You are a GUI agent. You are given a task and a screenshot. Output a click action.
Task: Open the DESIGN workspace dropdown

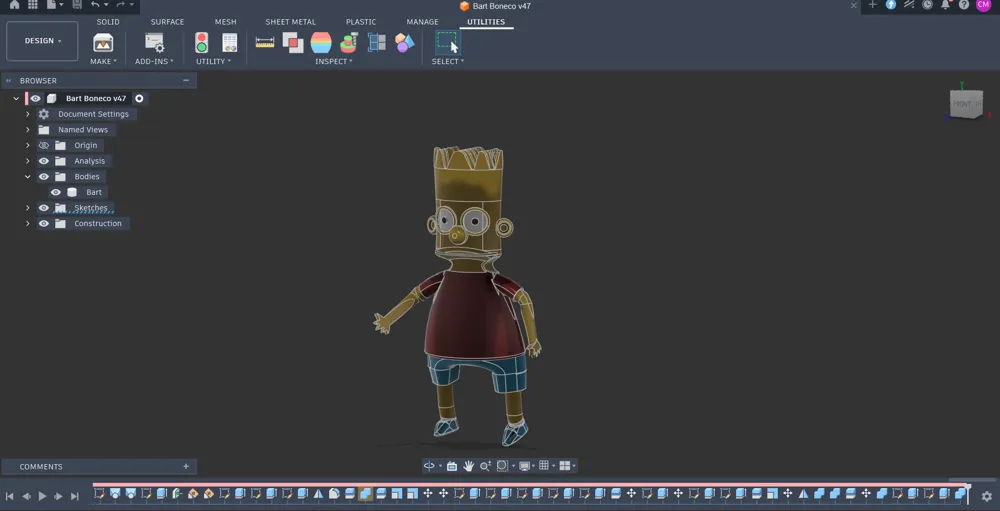[x=42, y=41]
